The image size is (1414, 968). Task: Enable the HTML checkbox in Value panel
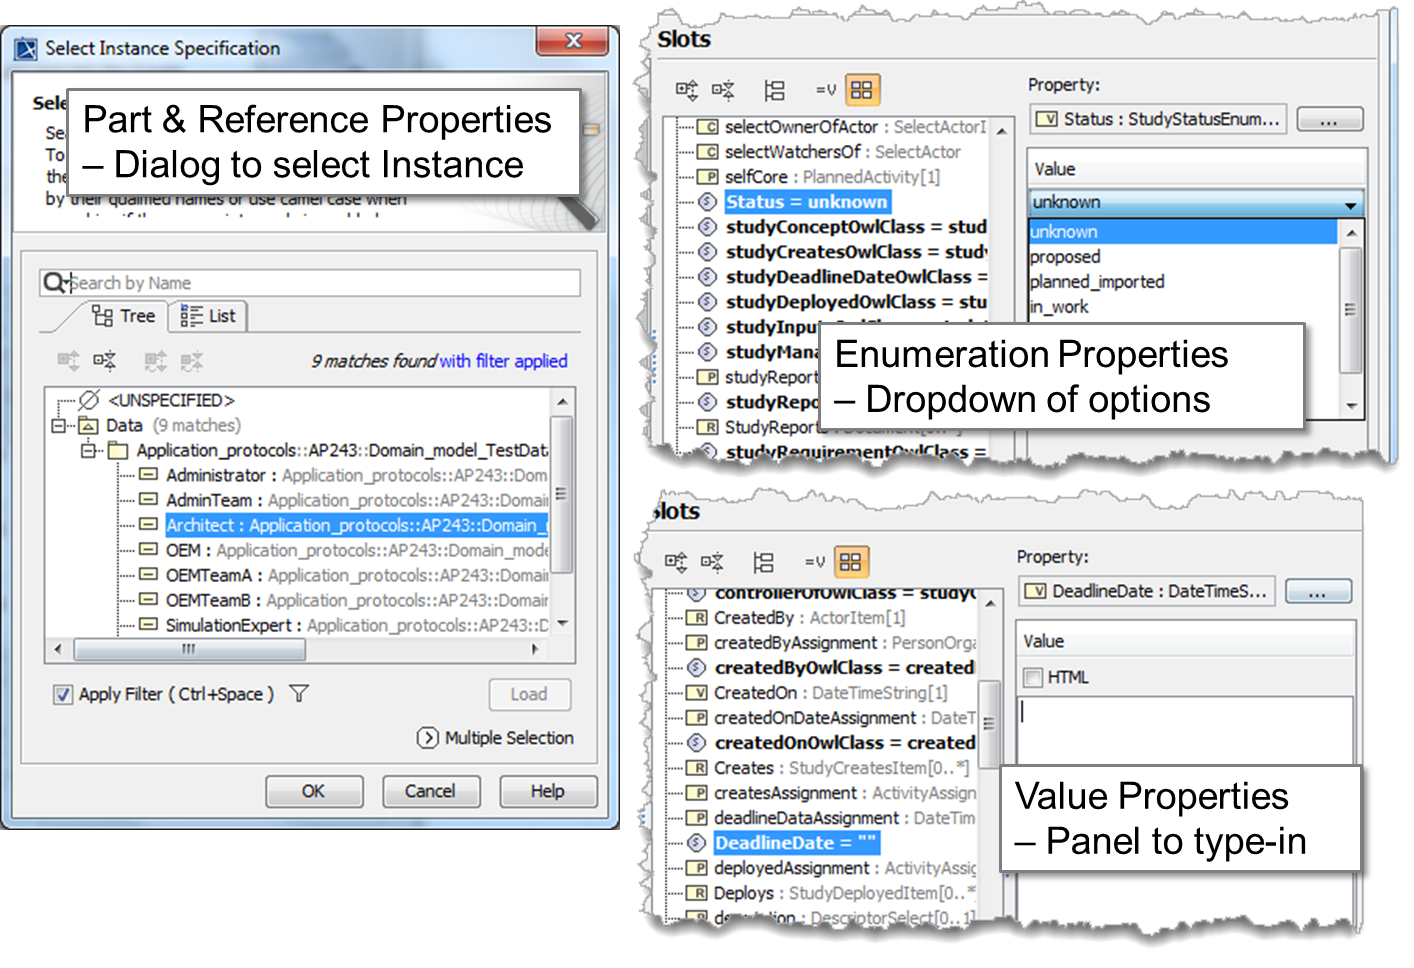[1033, 678]
